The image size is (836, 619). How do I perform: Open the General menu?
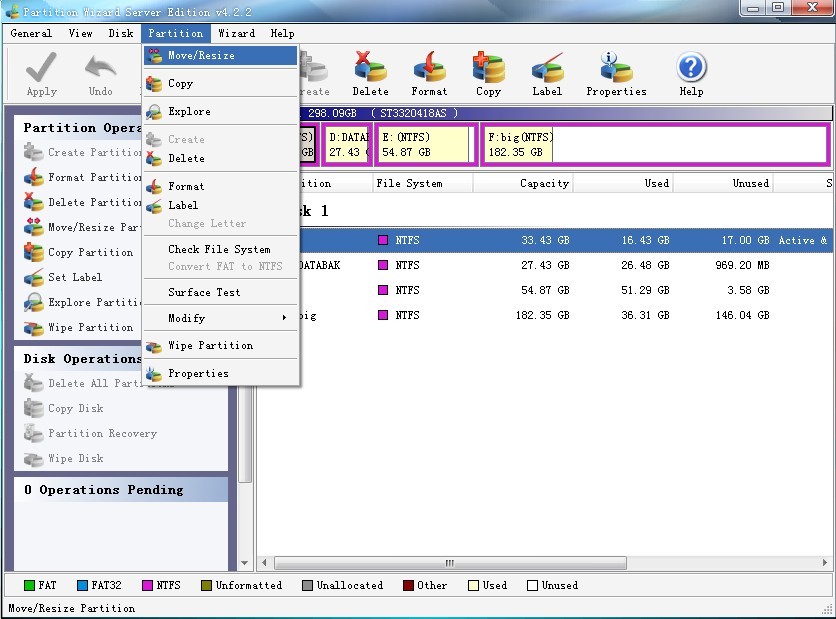click(31, 33)
